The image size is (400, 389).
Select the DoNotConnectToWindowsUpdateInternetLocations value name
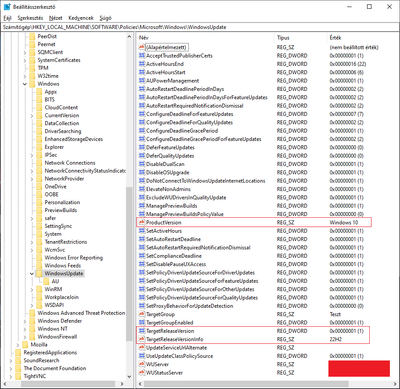point(206,181)
